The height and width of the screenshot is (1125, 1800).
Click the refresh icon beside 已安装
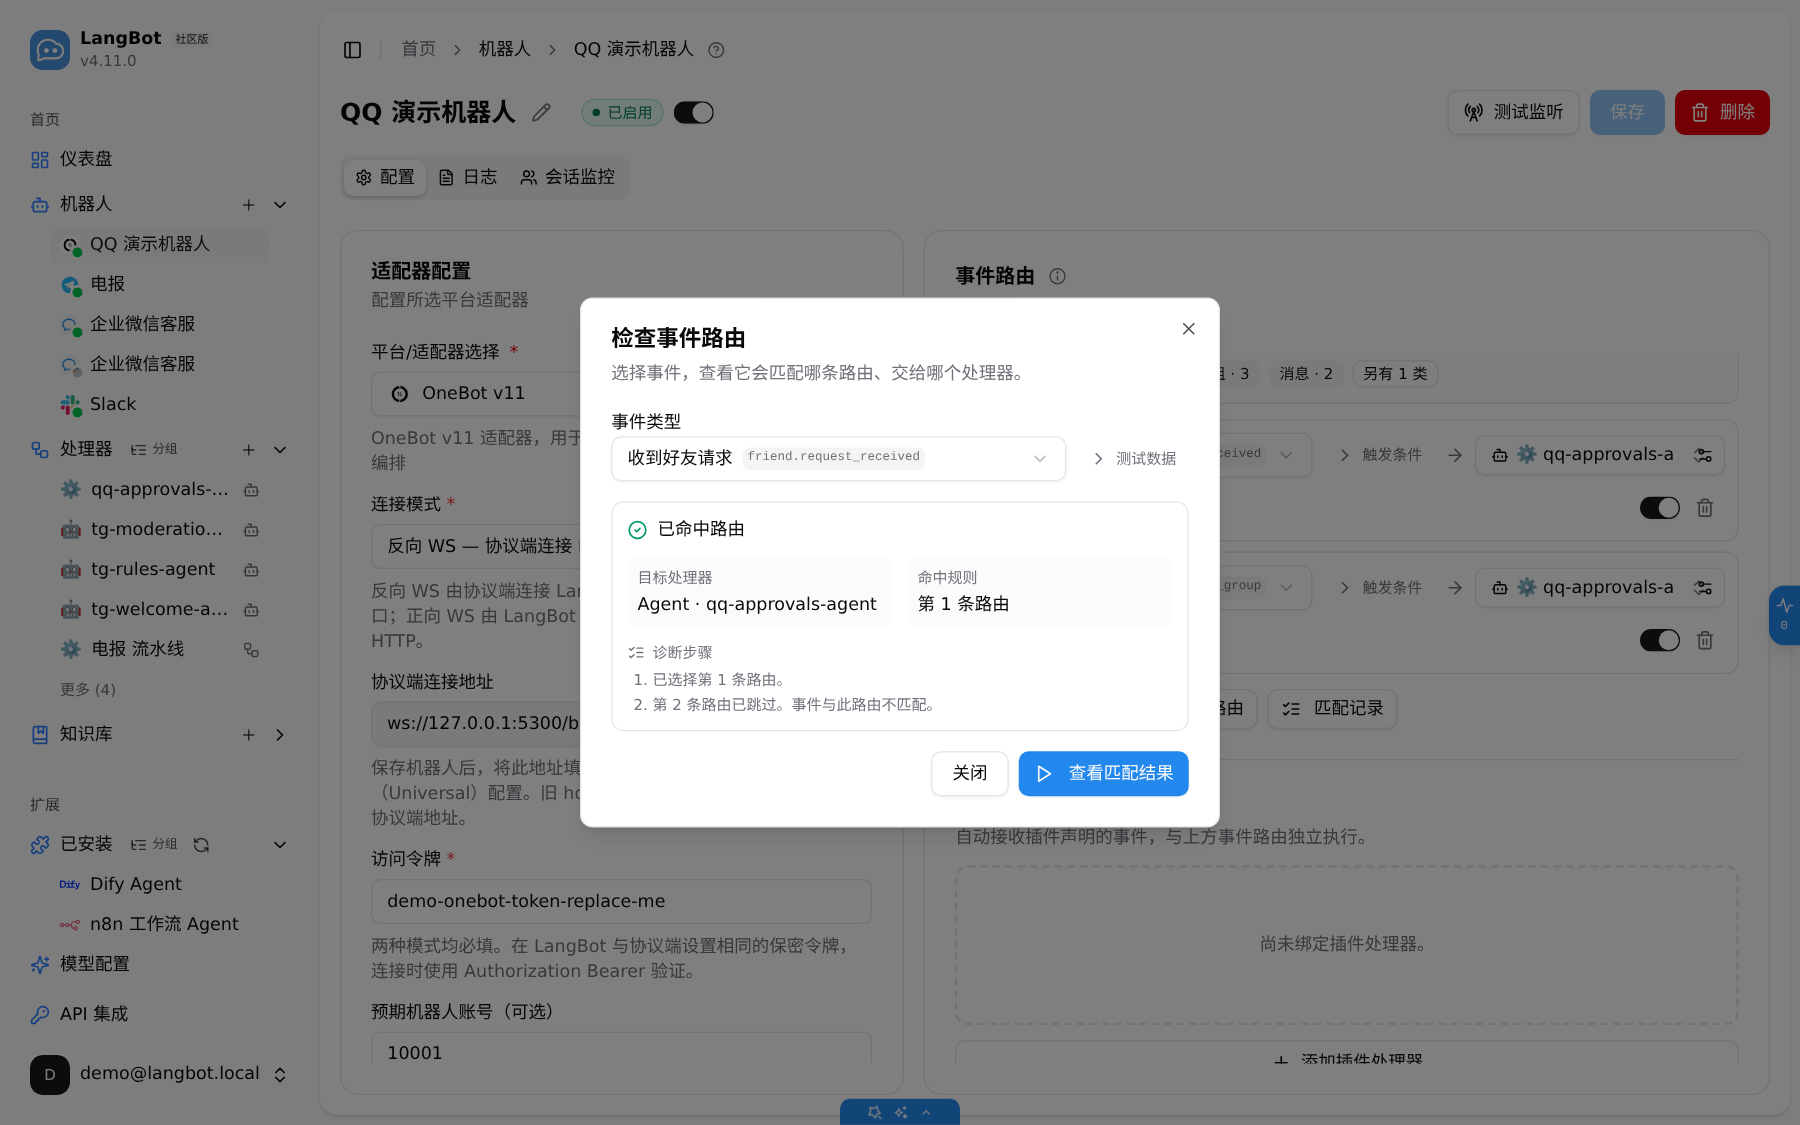[201, 845]
